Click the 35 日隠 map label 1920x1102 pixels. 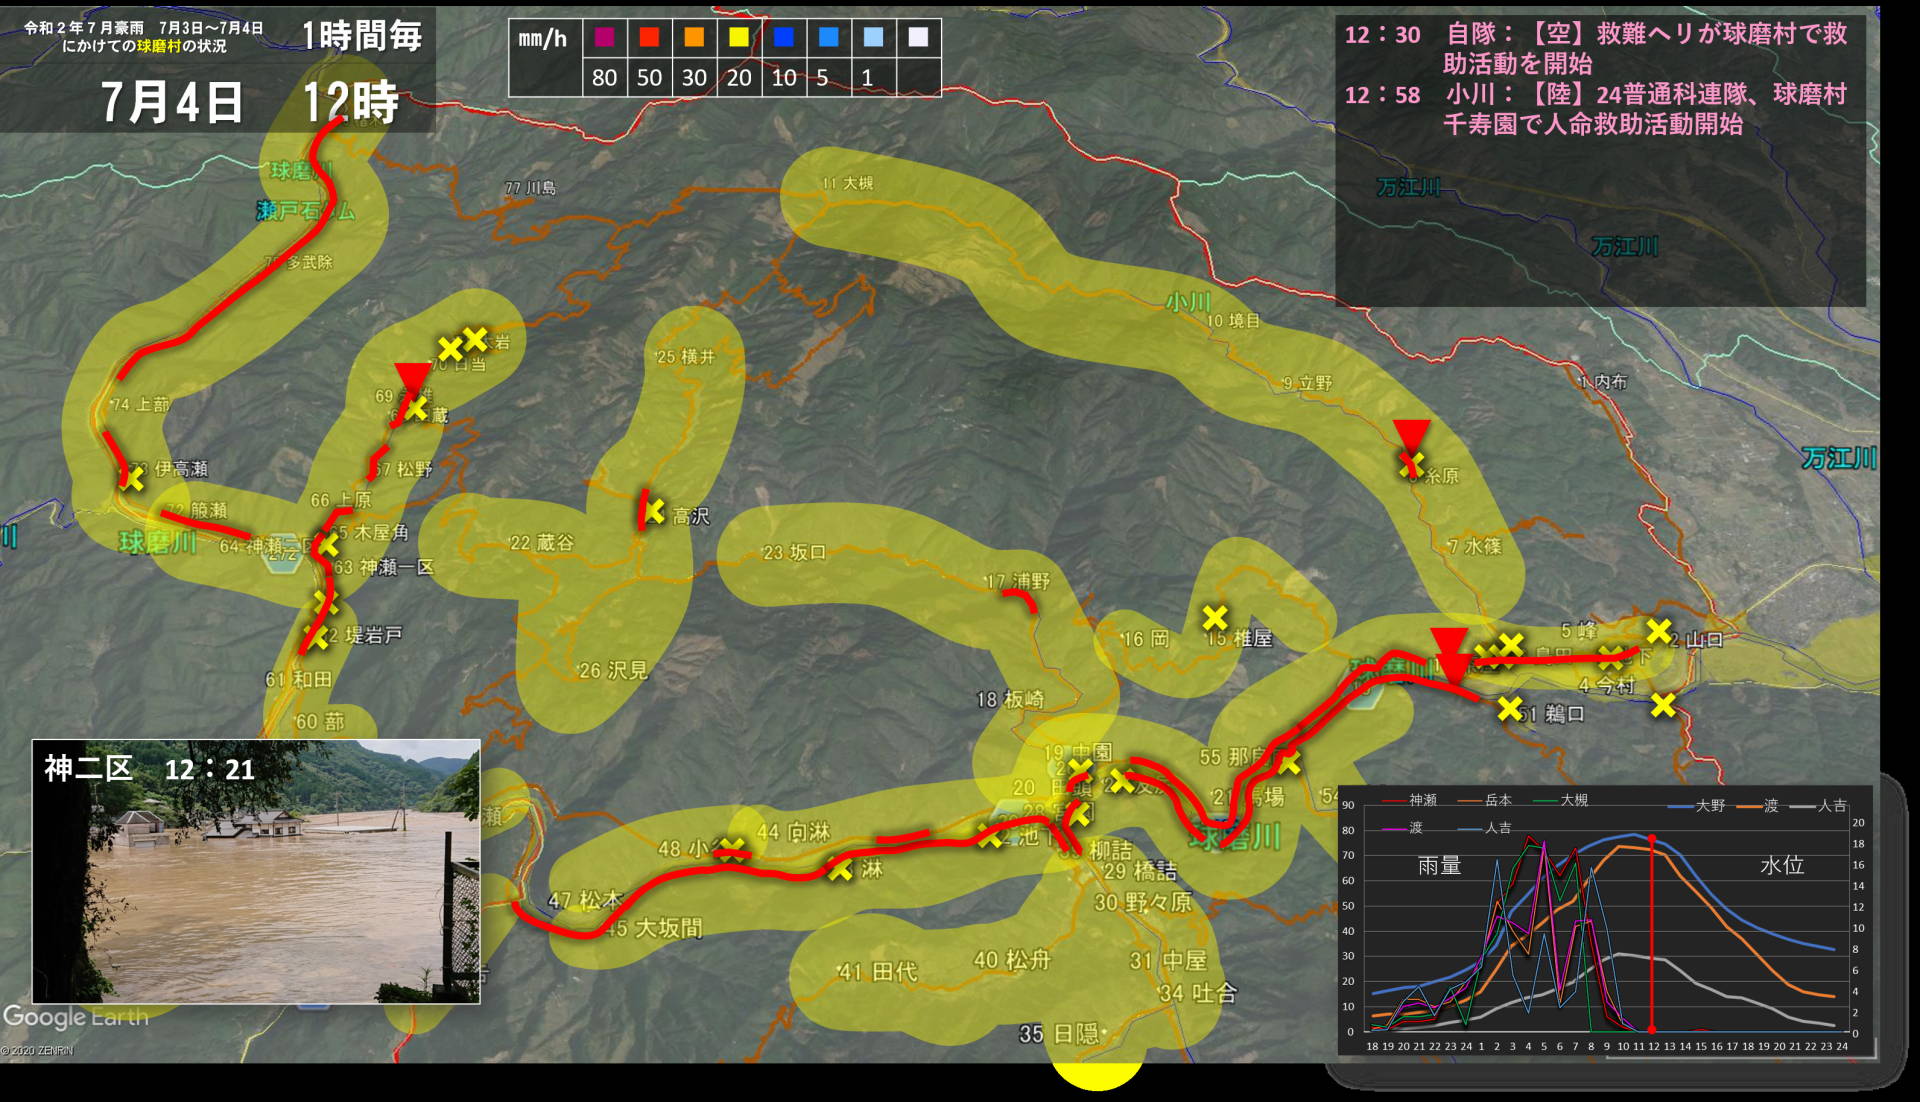(1059, 1034)
